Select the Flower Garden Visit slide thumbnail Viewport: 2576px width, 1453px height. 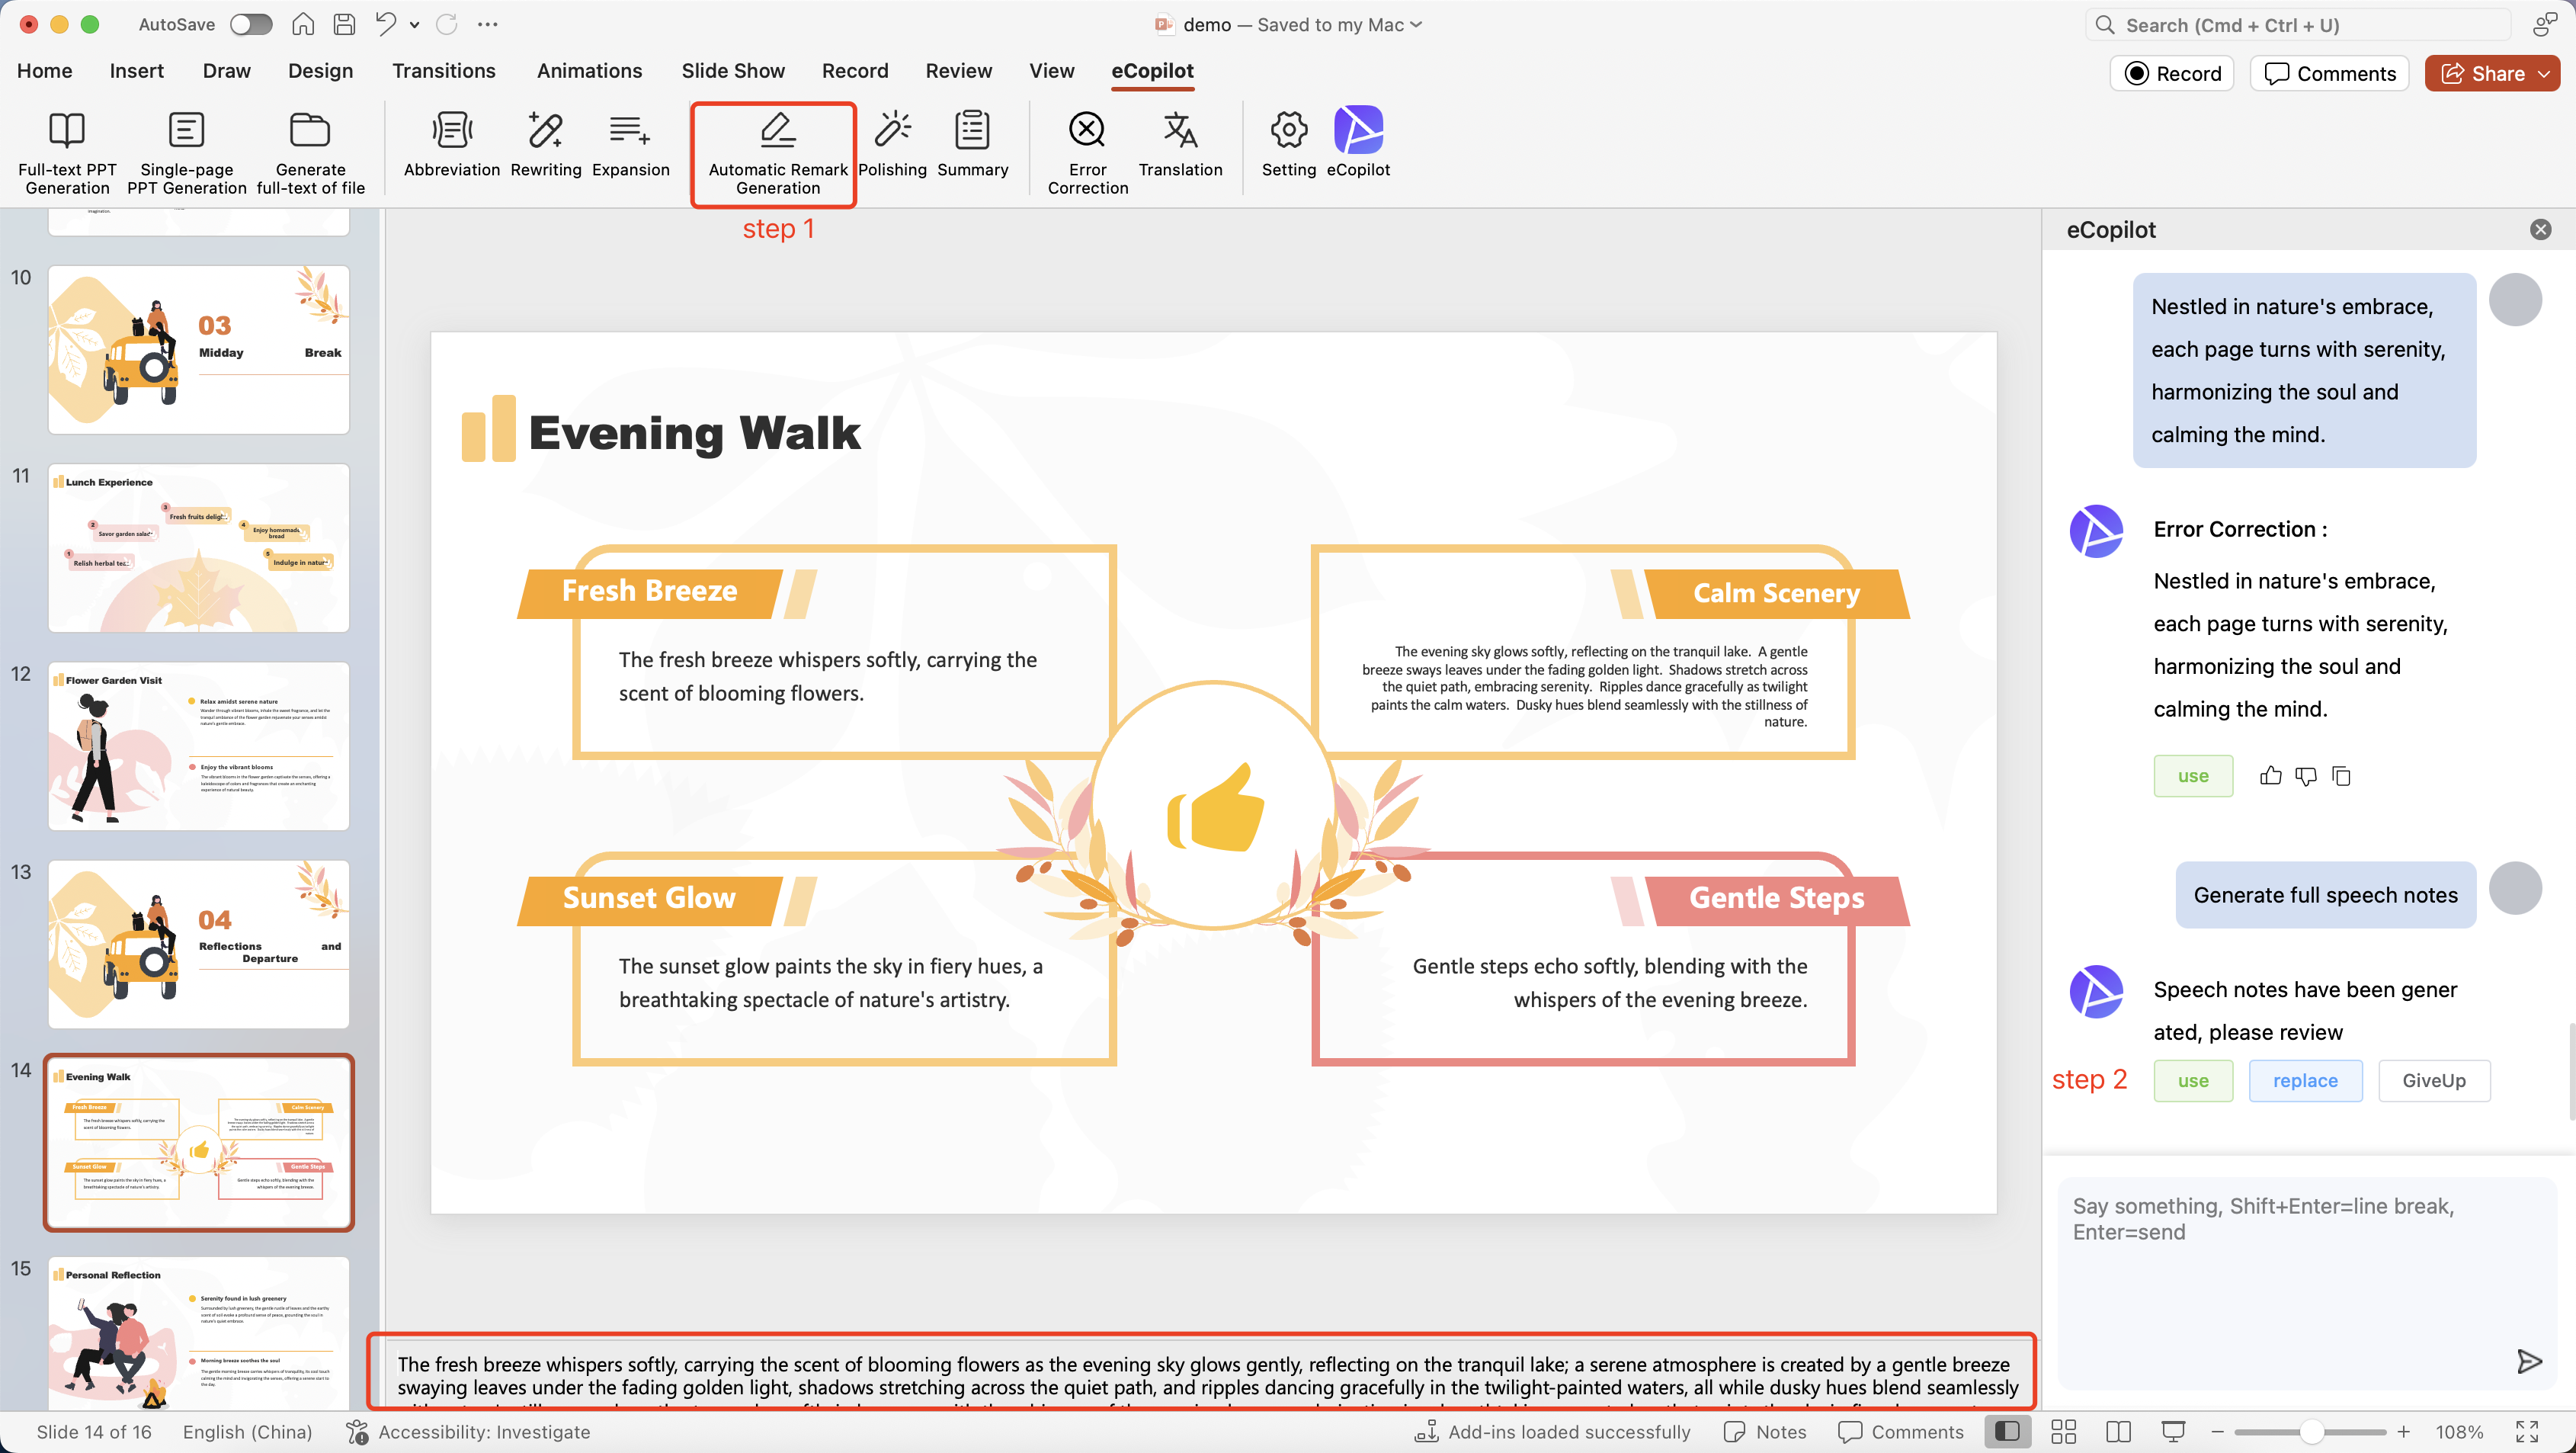point(198,746)
